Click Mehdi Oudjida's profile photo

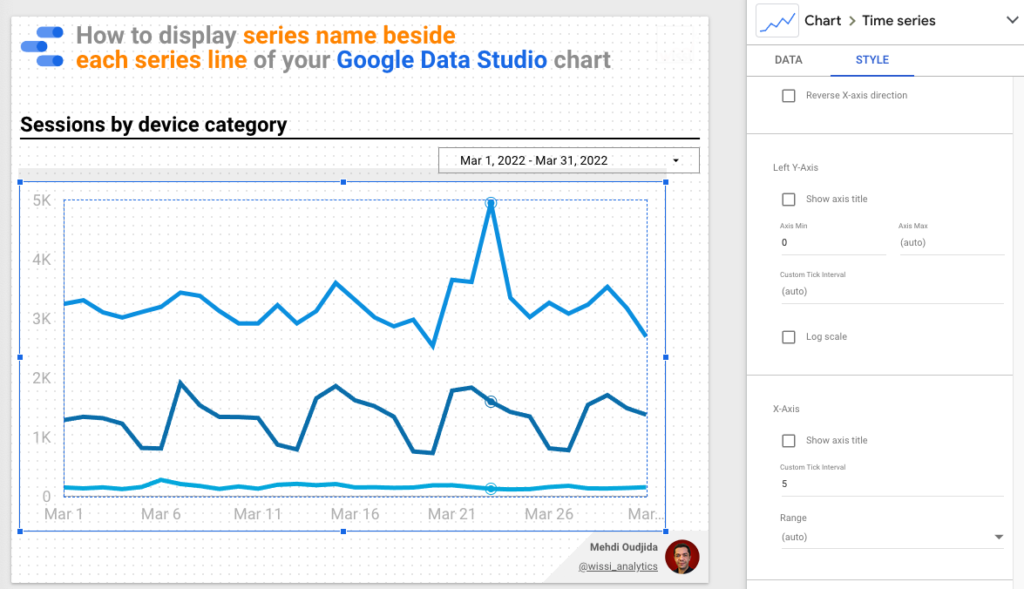682,557
